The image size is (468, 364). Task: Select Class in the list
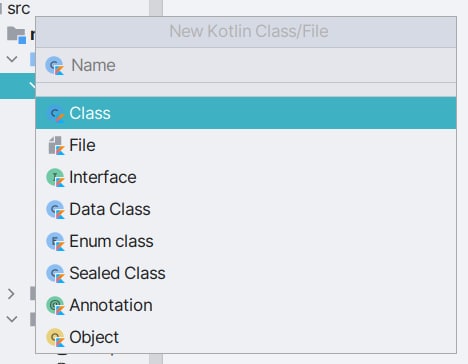click(x=246, y=113)
